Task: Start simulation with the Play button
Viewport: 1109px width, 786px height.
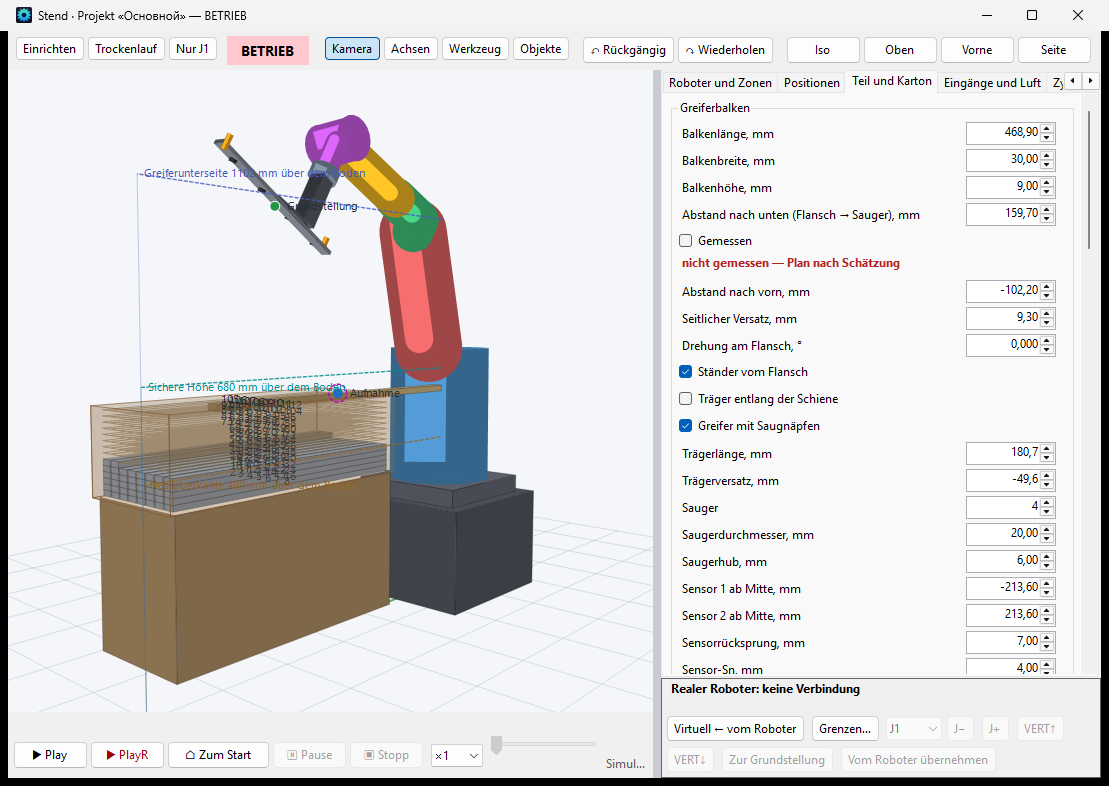Action: click(50, 755)
